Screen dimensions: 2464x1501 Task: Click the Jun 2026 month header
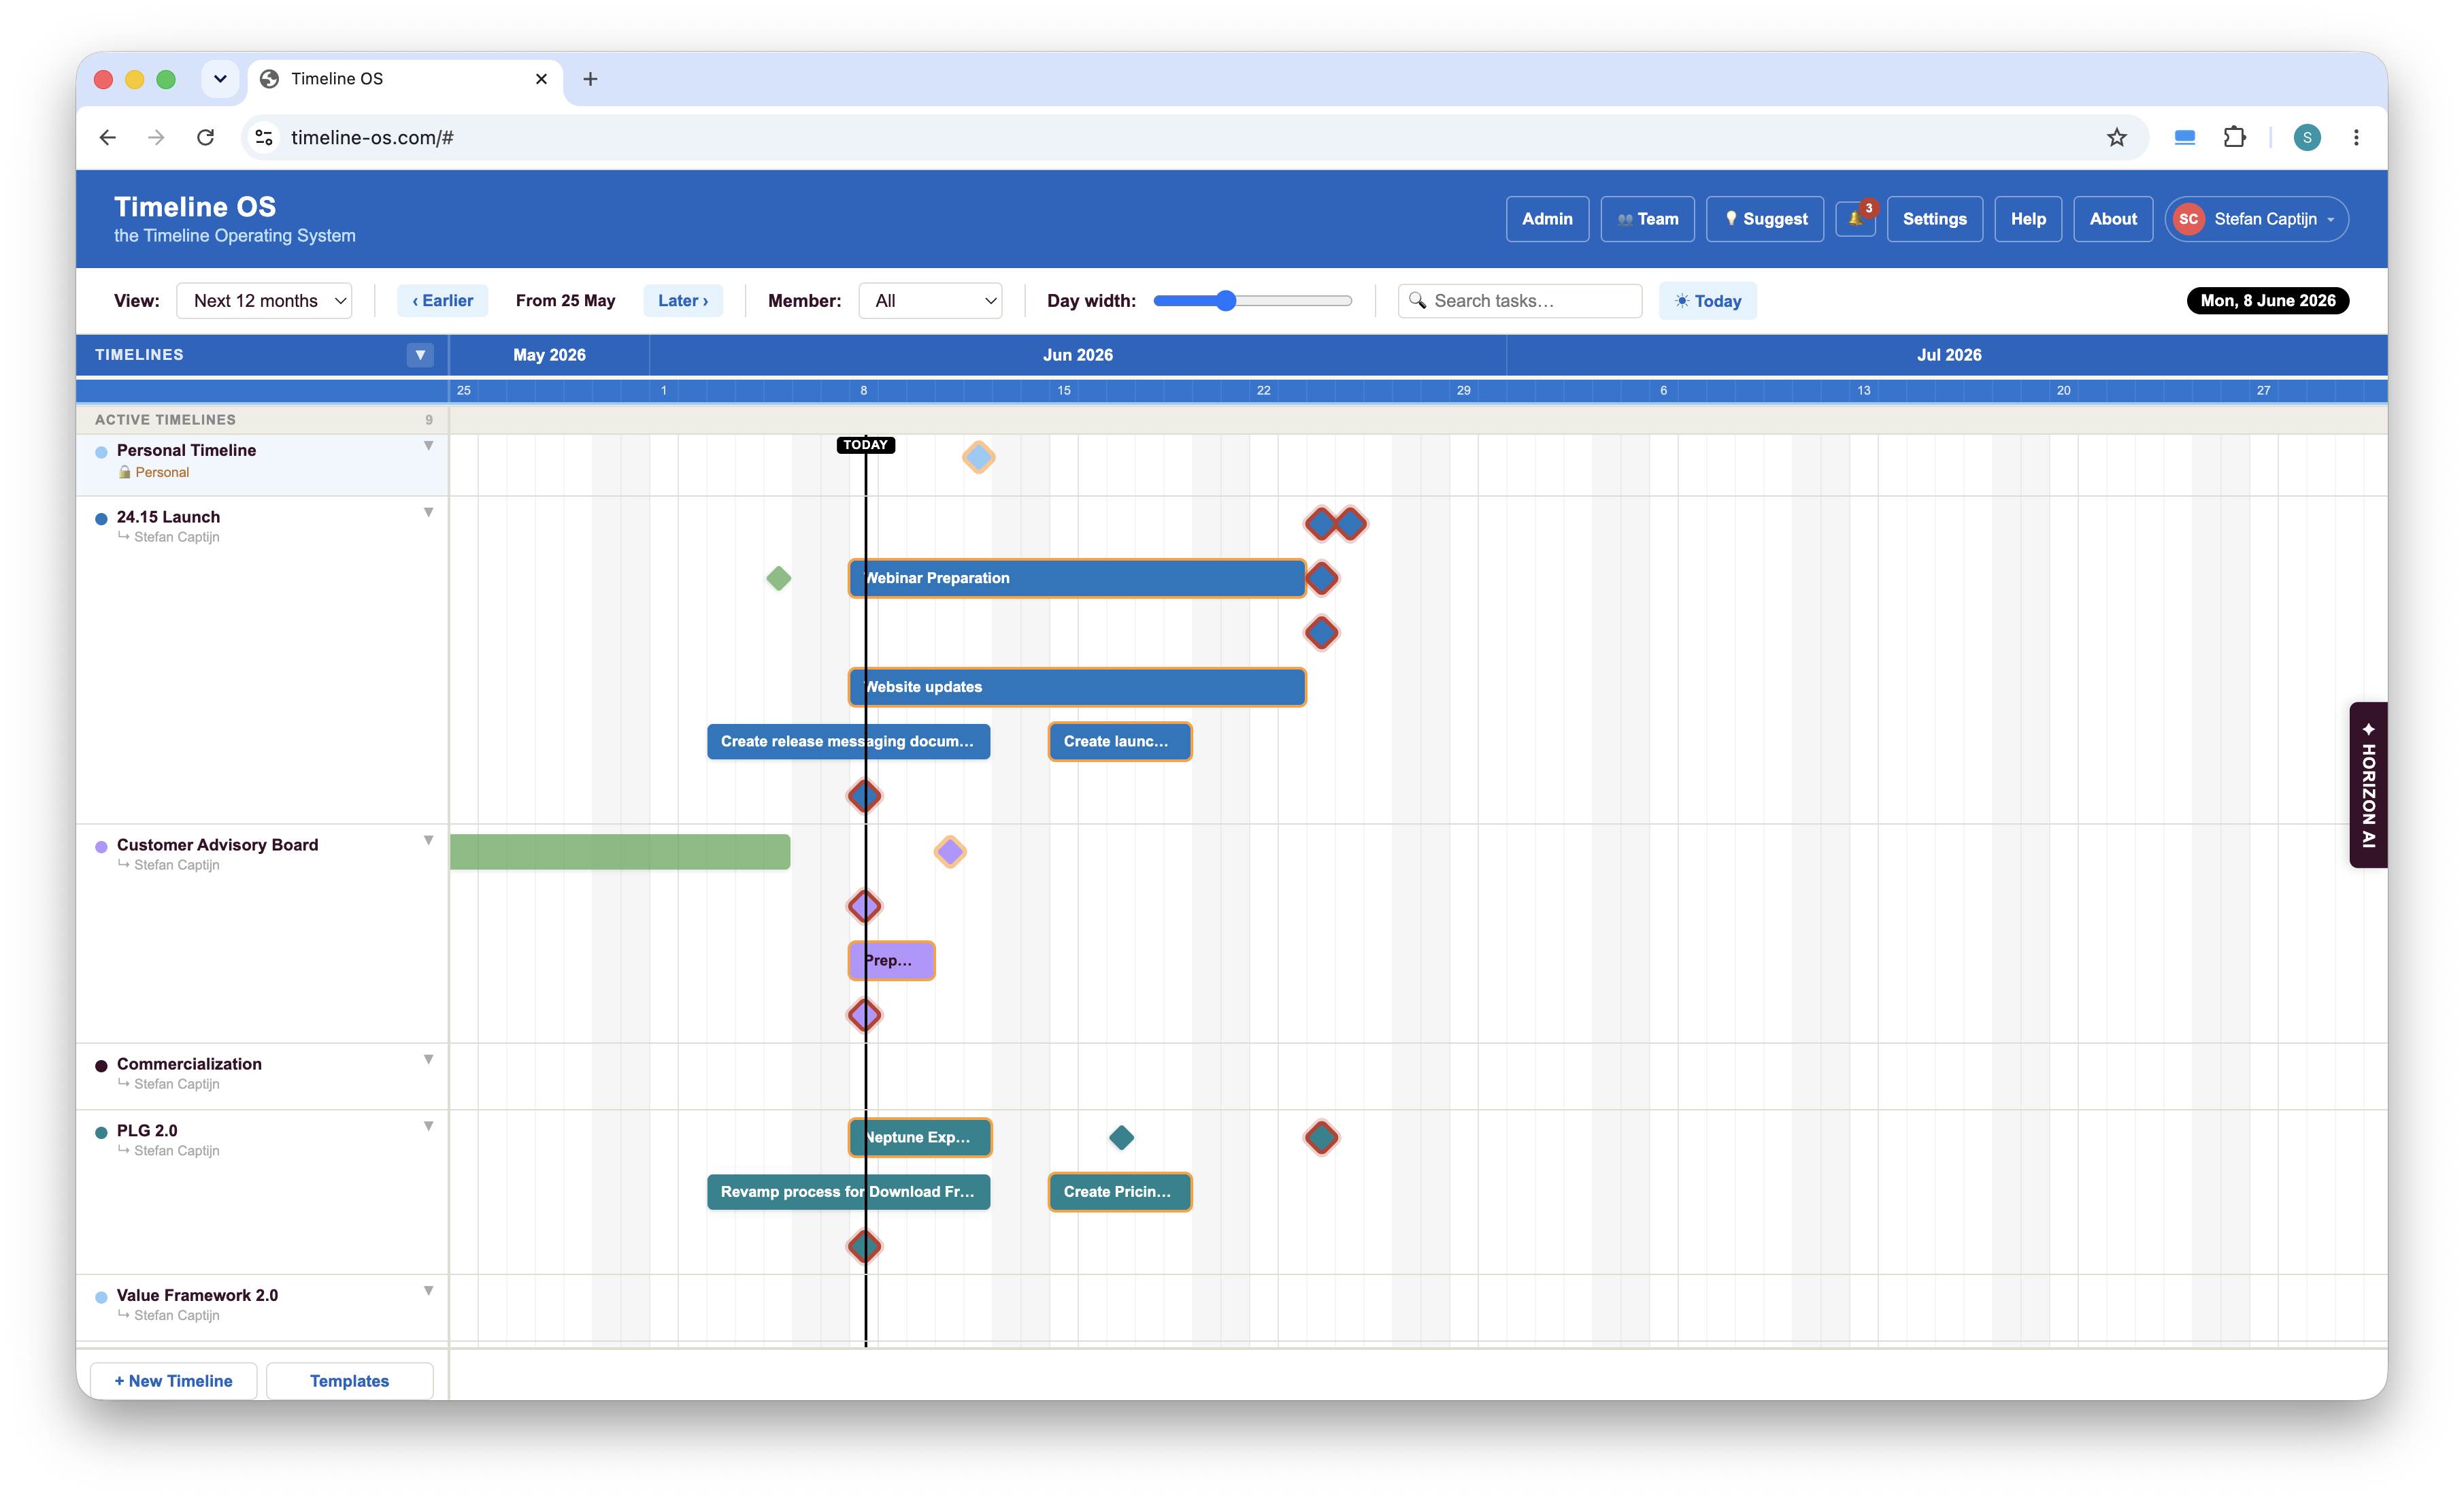[1077, 355]
